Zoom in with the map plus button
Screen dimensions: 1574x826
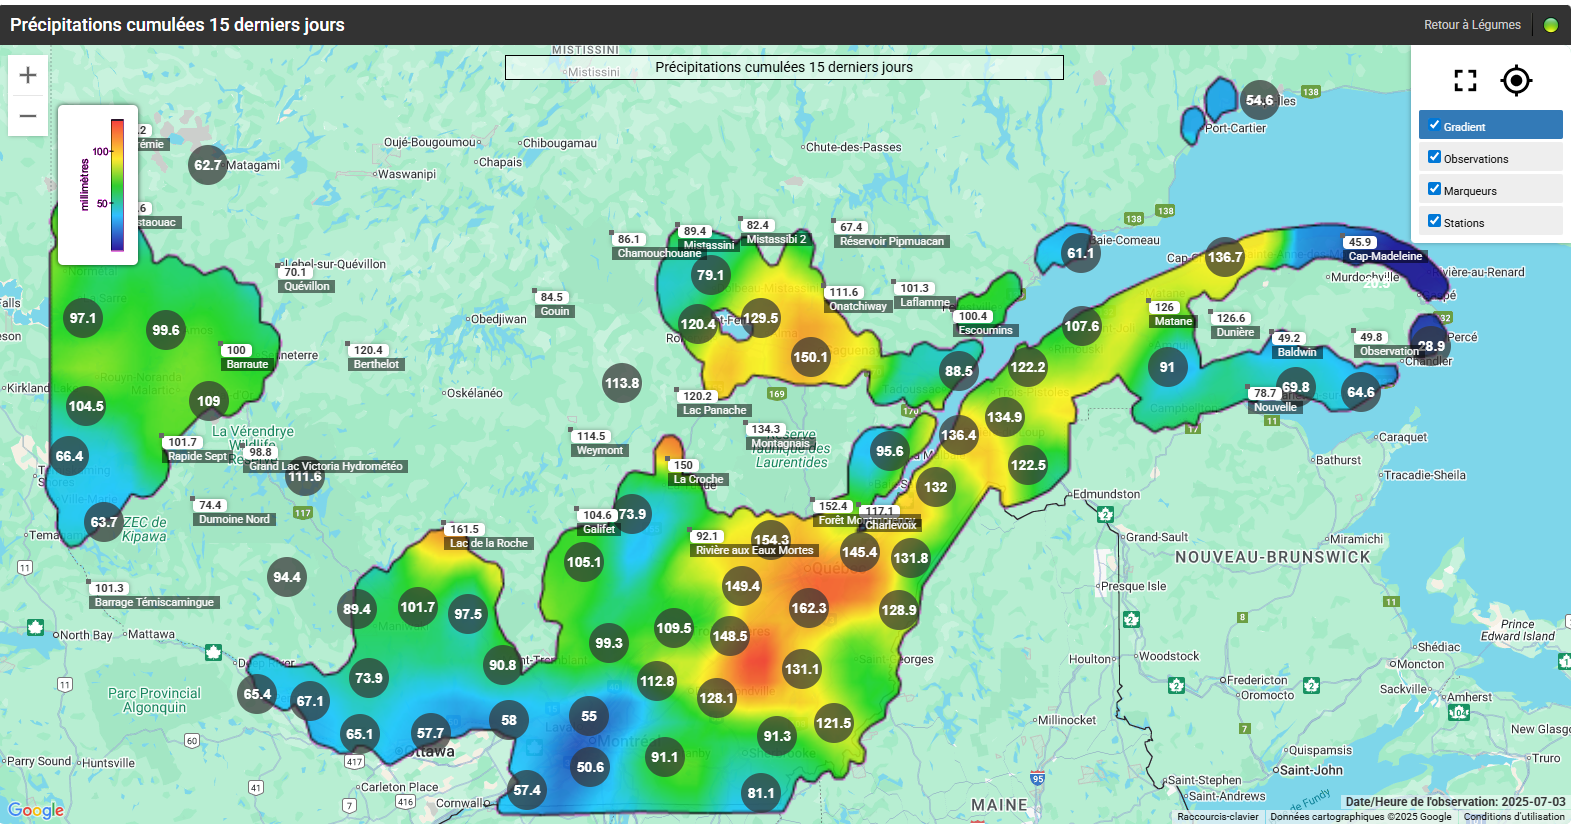[x=28, y=75]
